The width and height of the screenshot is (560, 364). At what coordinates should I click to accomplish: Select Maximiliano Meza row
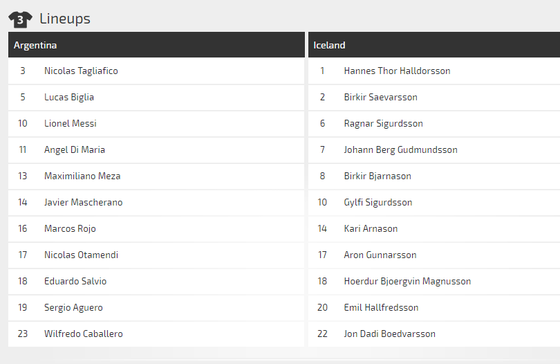tap(156, 176)
